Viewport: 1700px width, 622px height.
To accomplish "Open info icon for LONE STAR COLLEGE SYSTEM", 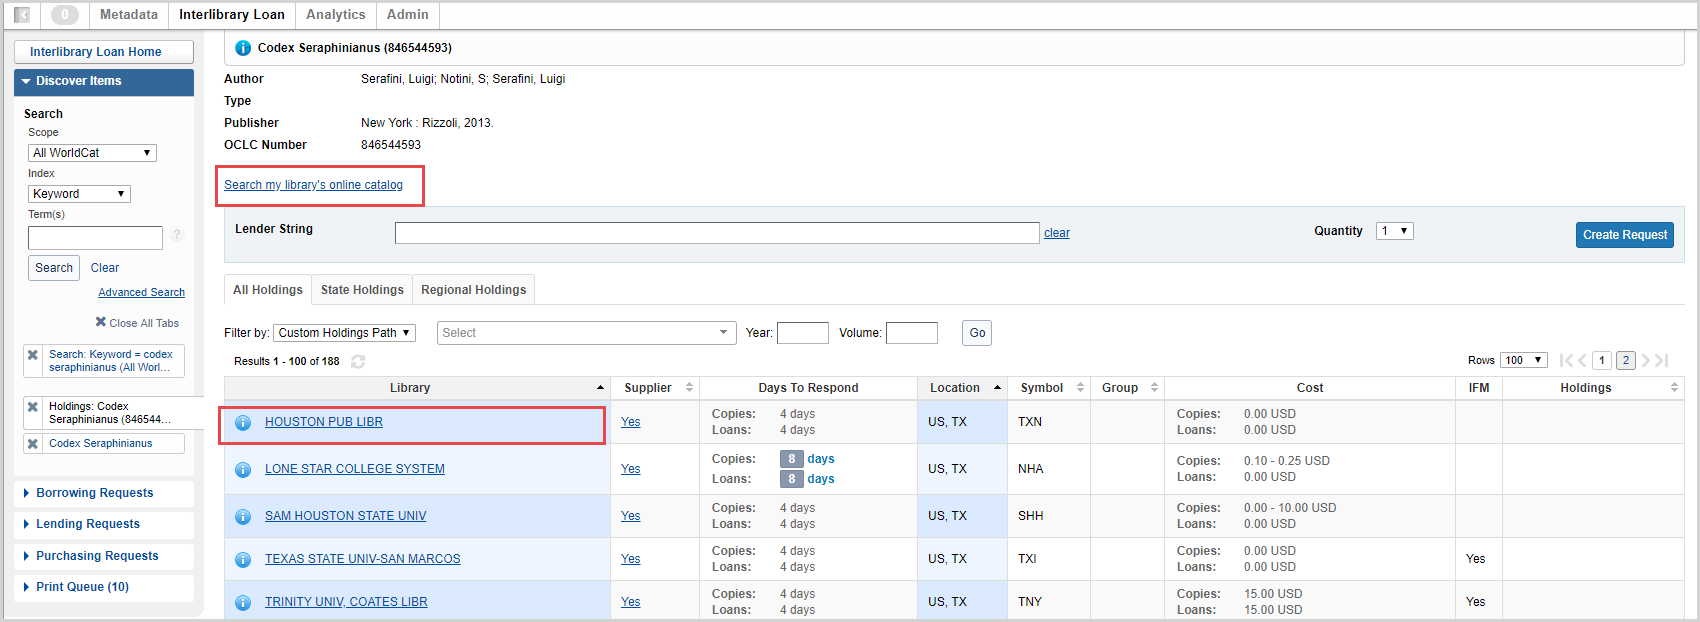I will tap(242, 470).
